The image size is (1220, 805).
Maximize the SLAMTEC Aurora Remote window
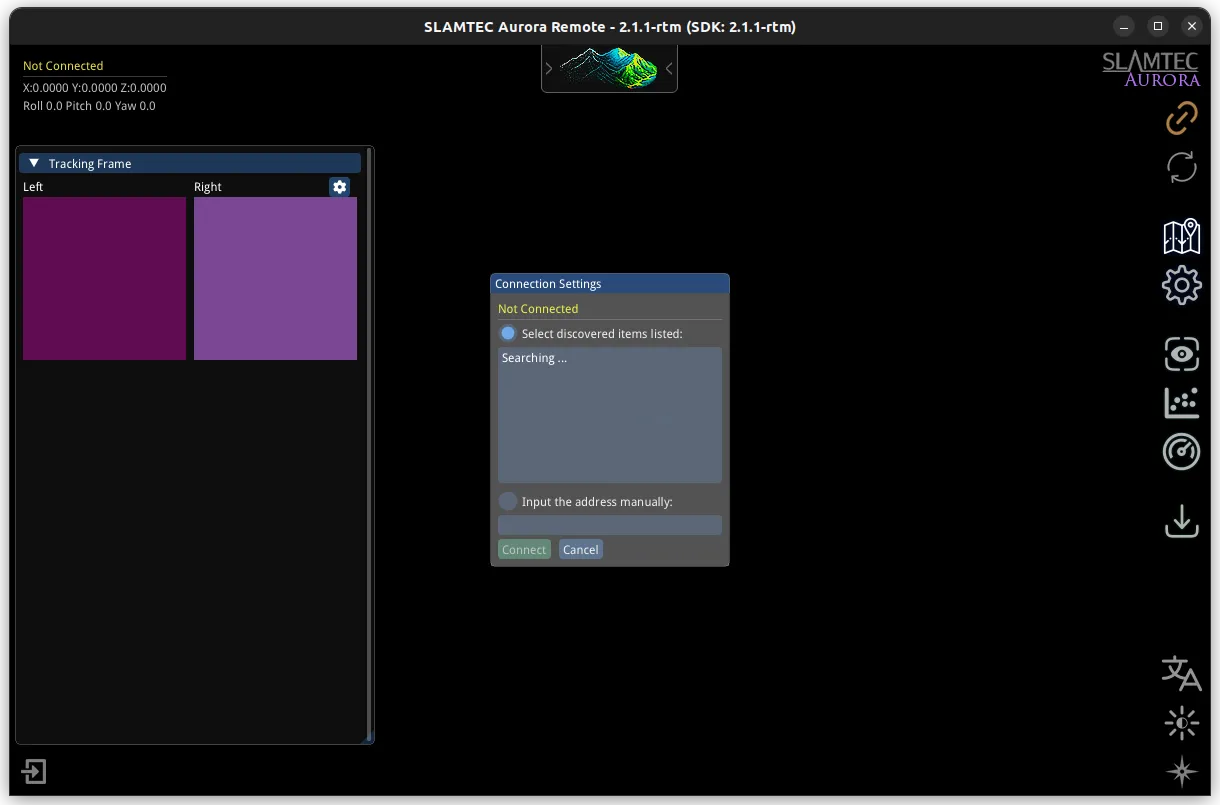pos(1158,26)
